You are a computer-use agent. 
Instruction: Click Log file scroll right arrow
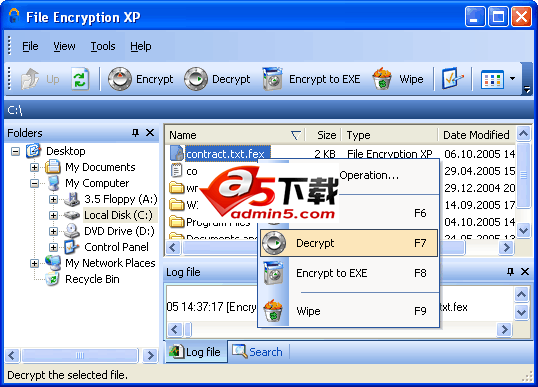coord(504,330)
